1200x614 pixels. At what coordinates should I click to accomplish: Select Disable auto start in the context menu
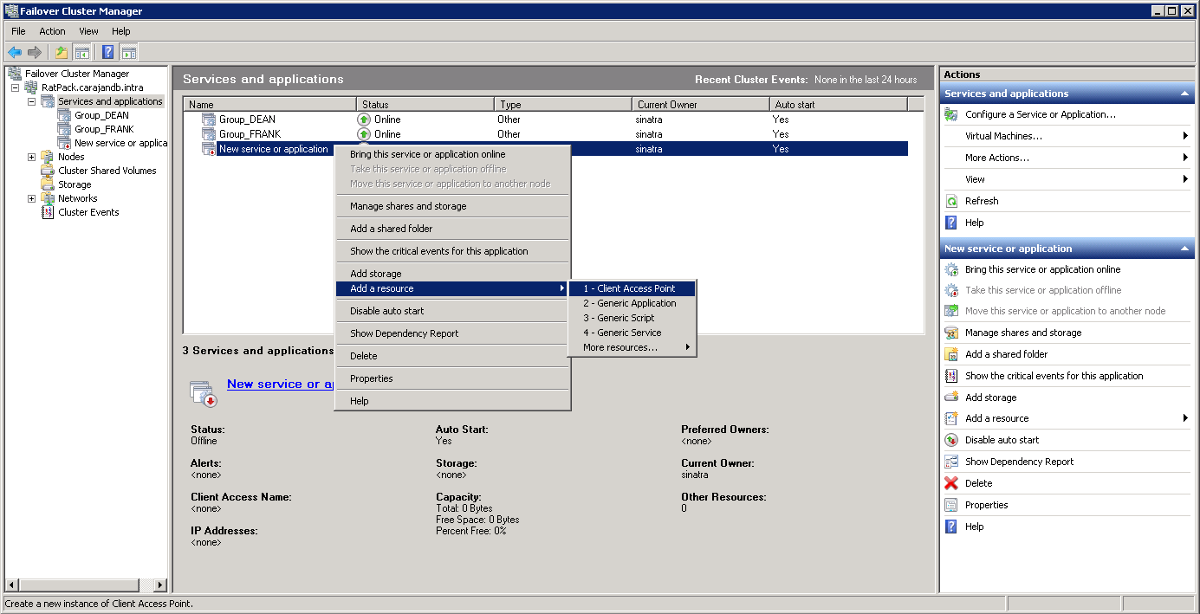(x=452, y=311)
